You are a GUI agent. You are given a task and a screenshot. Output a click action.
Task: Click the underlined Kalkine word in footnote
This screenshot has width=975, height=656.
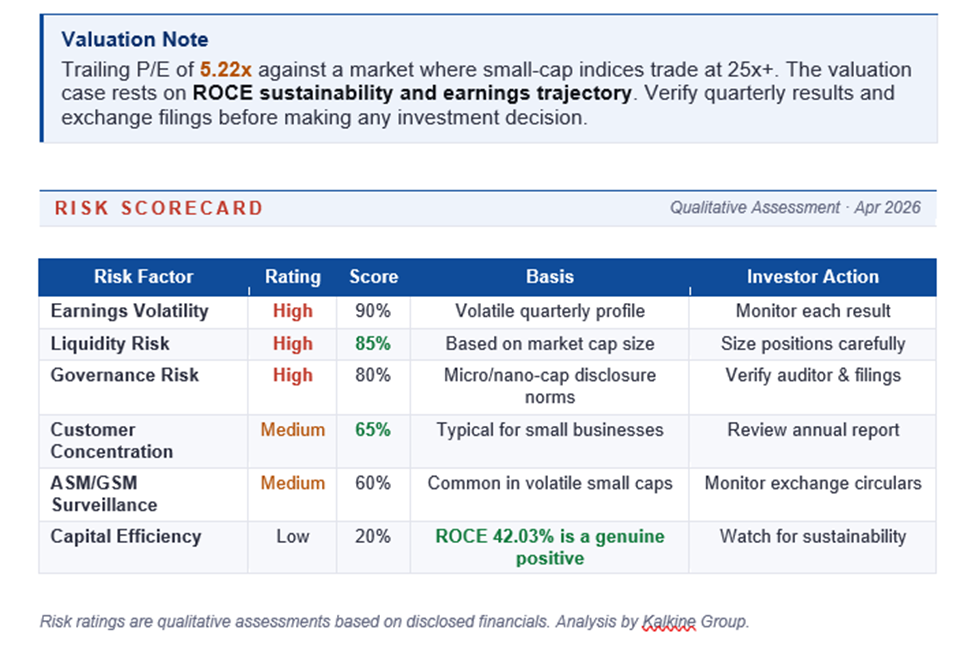[666, 621]
